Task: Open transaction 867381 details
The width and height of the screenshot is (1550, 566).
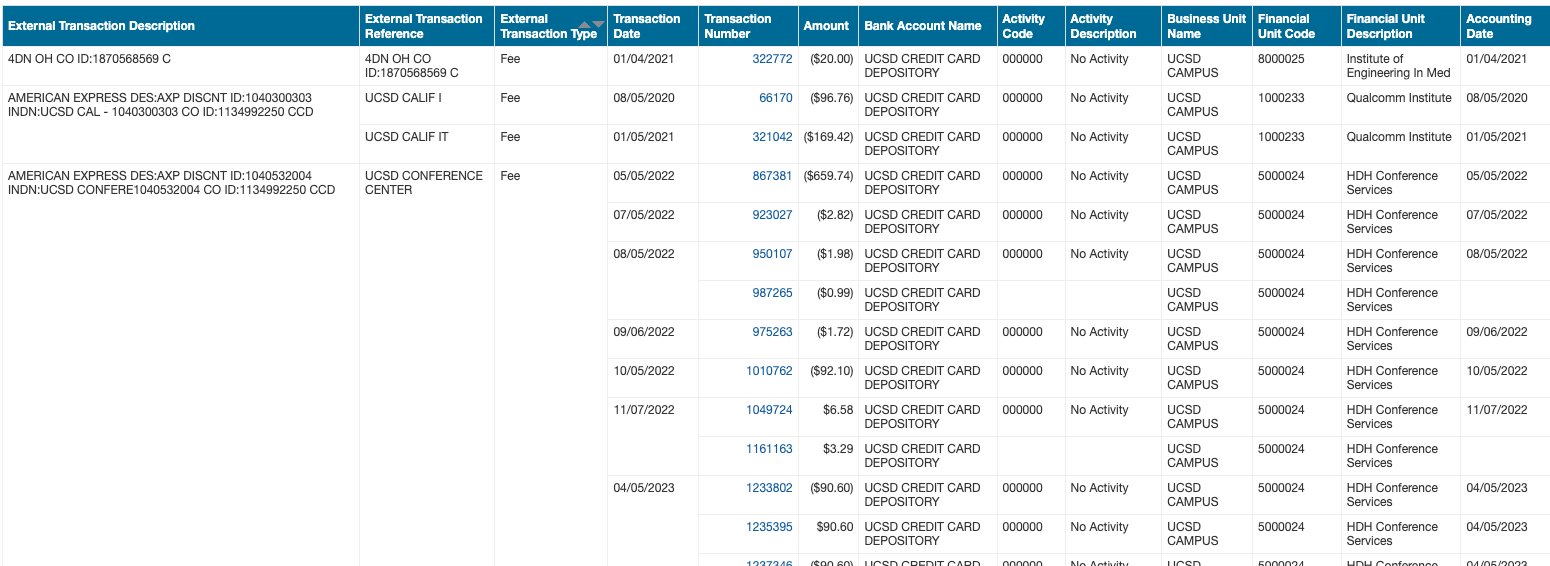Action: (x=772, y=176)
